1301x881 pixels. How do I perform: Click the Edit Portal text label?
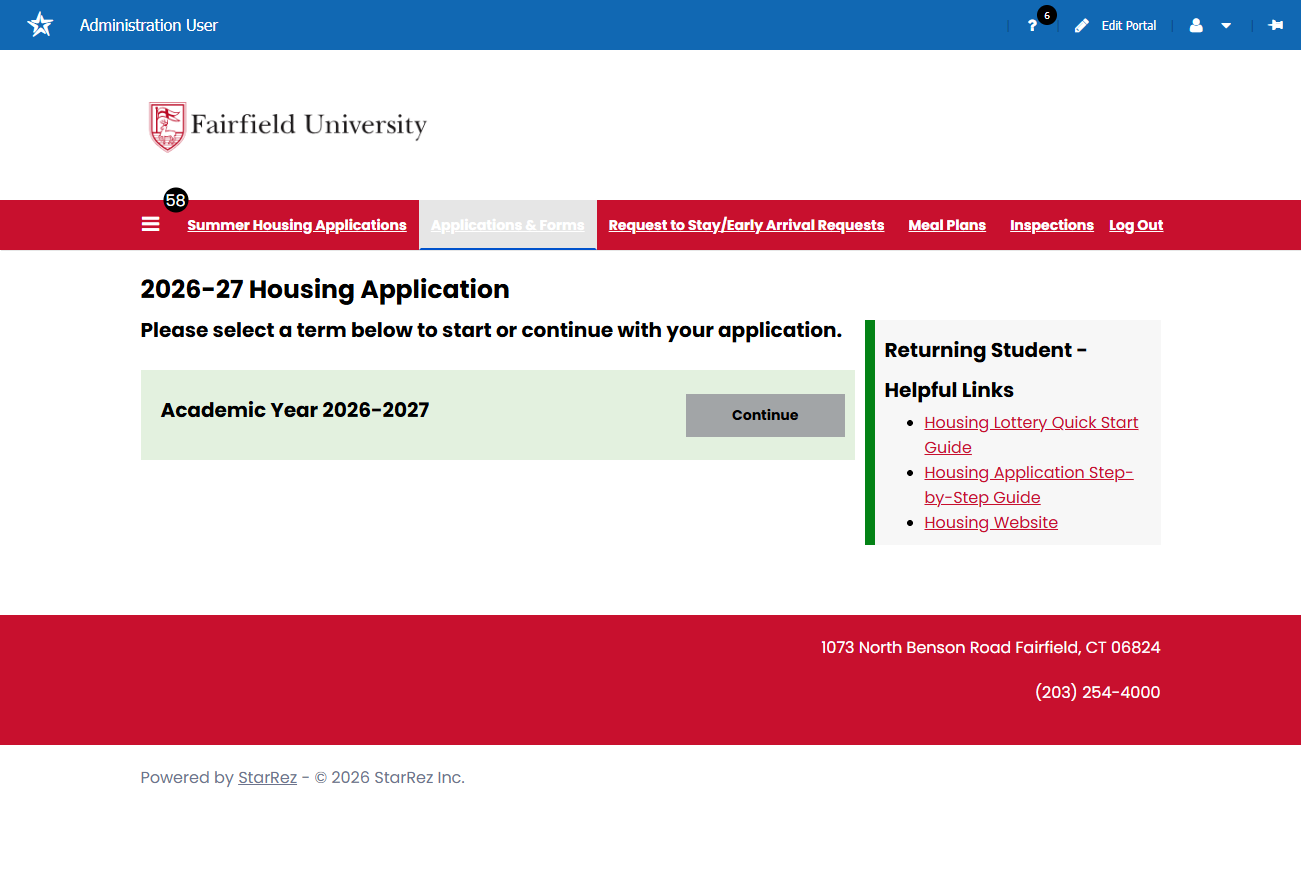[x=1129, y=26]
